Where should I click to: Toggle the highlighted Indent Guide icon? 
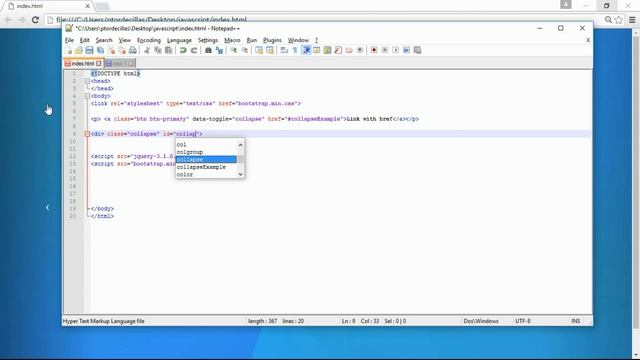coord(306,50)
